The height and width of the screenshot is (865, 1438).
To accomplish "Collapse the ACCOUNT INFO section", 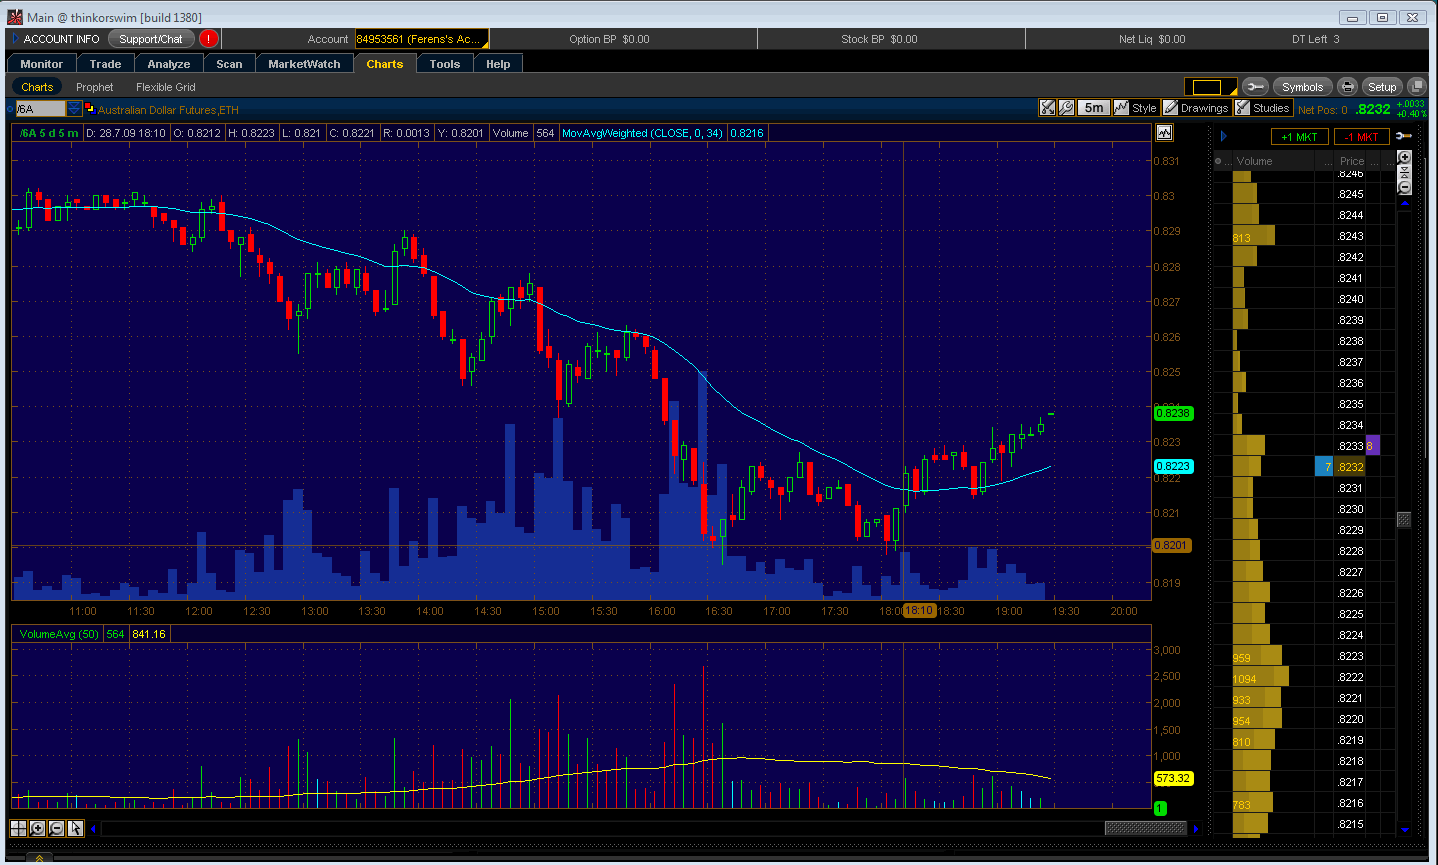I will 15,39.
